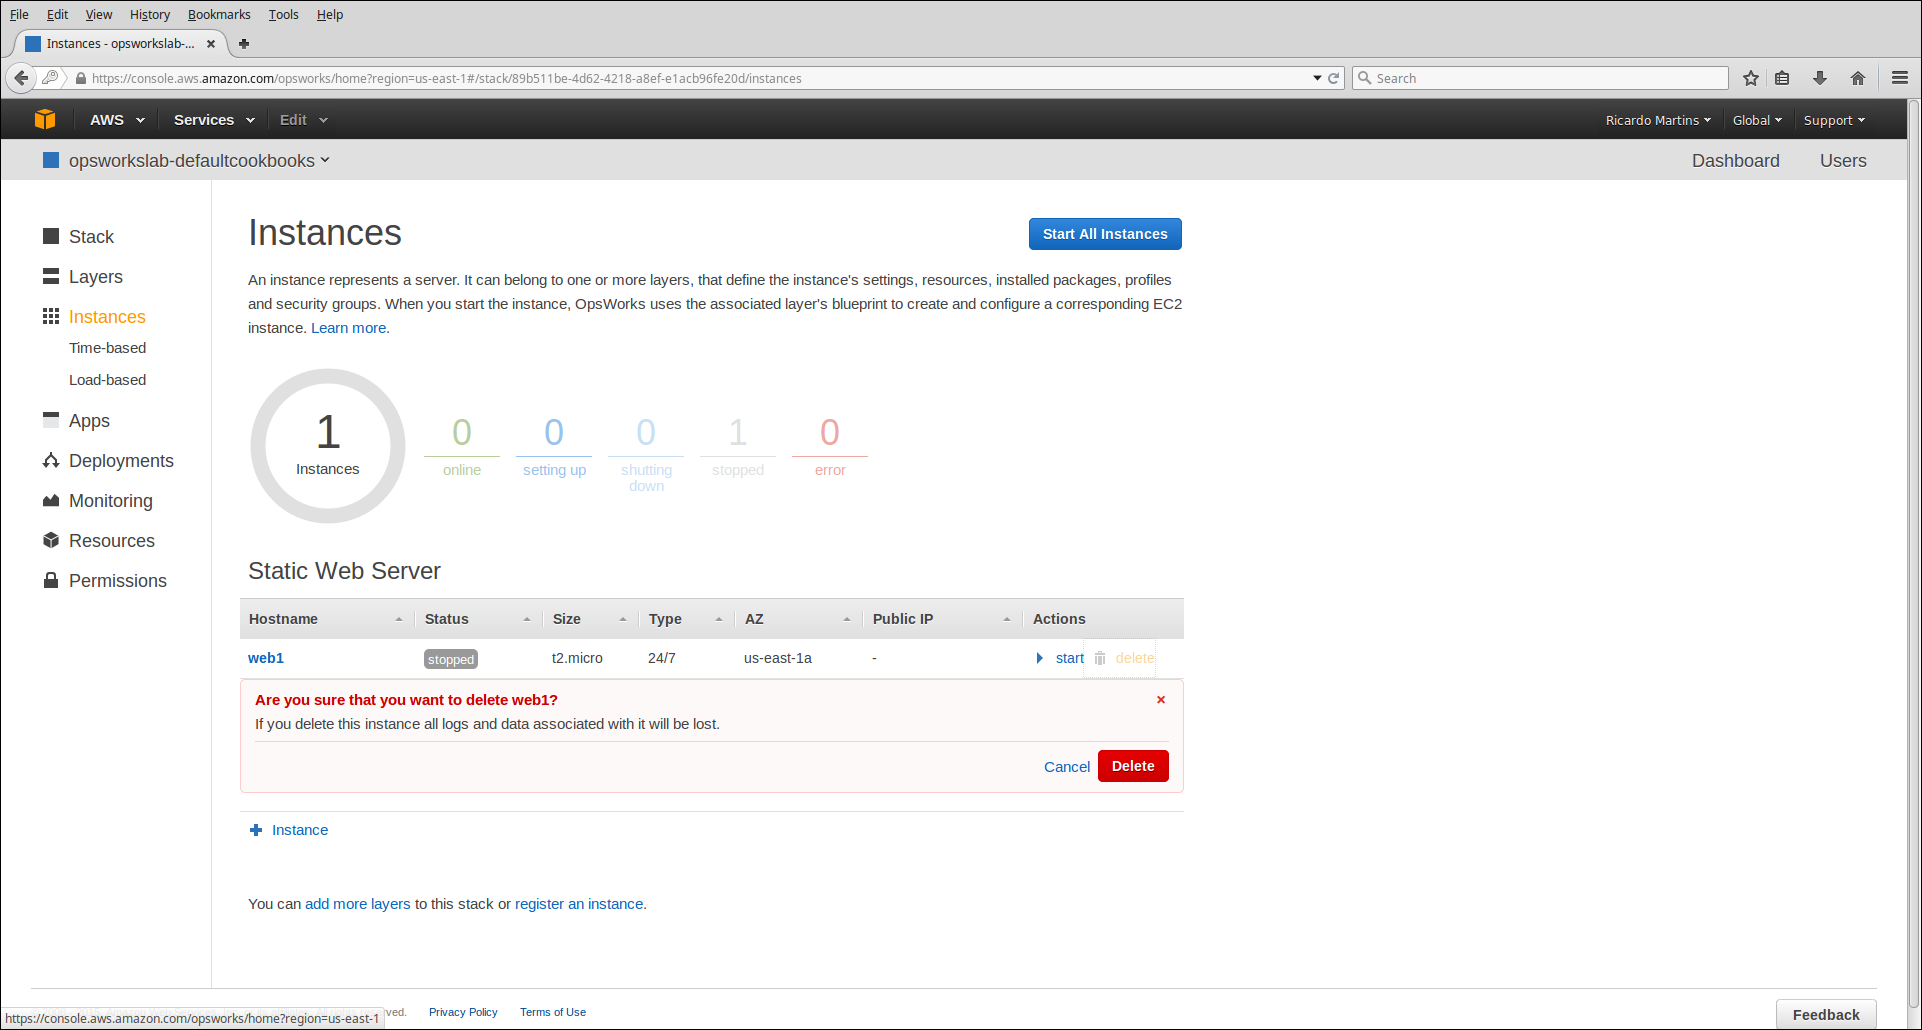Expand the Ricardo Martins account menu
This screenshot has width=1922, height=1030.
(1657, 120)
